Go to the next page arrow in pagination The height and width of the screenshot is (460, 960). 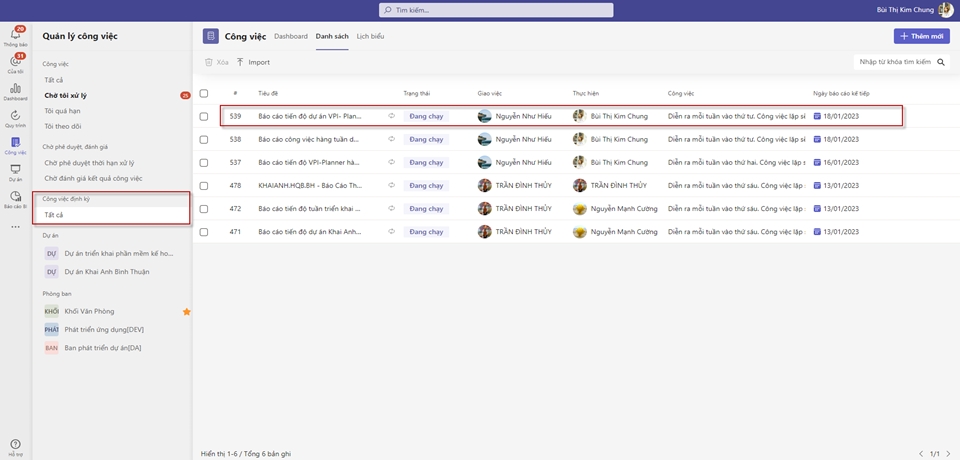[946, 454]
